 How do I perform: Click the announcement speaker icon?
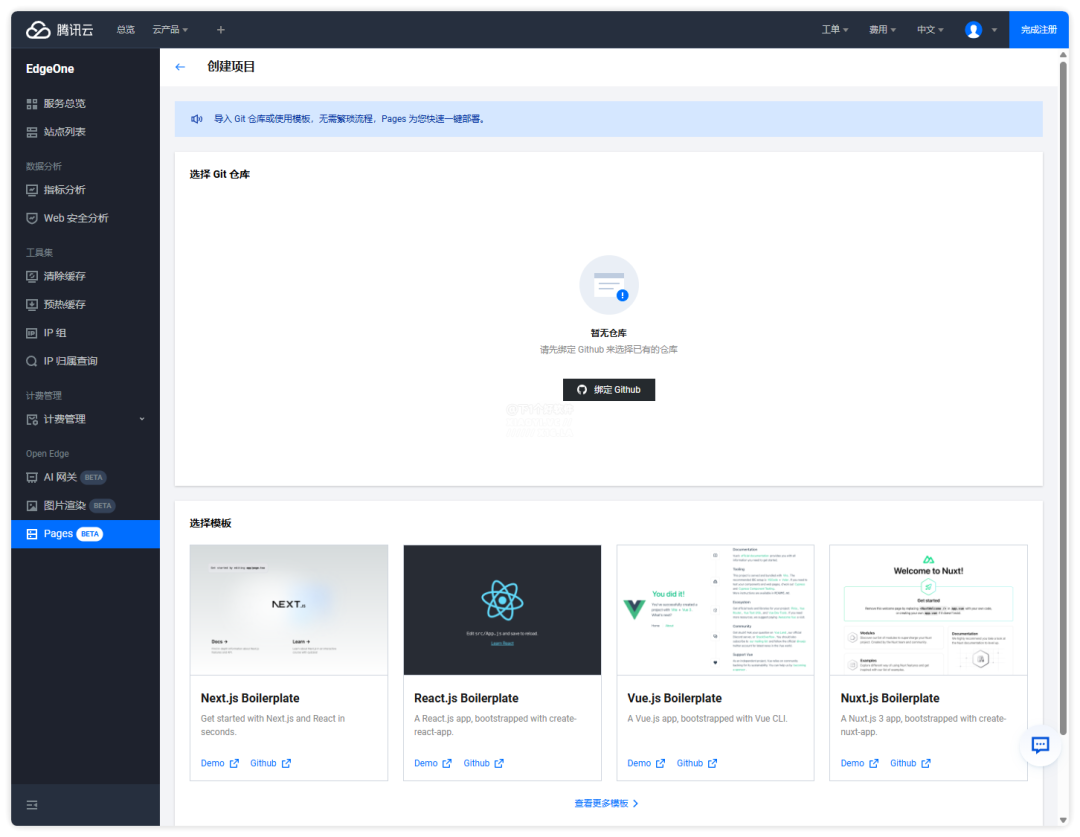point(196,119)
